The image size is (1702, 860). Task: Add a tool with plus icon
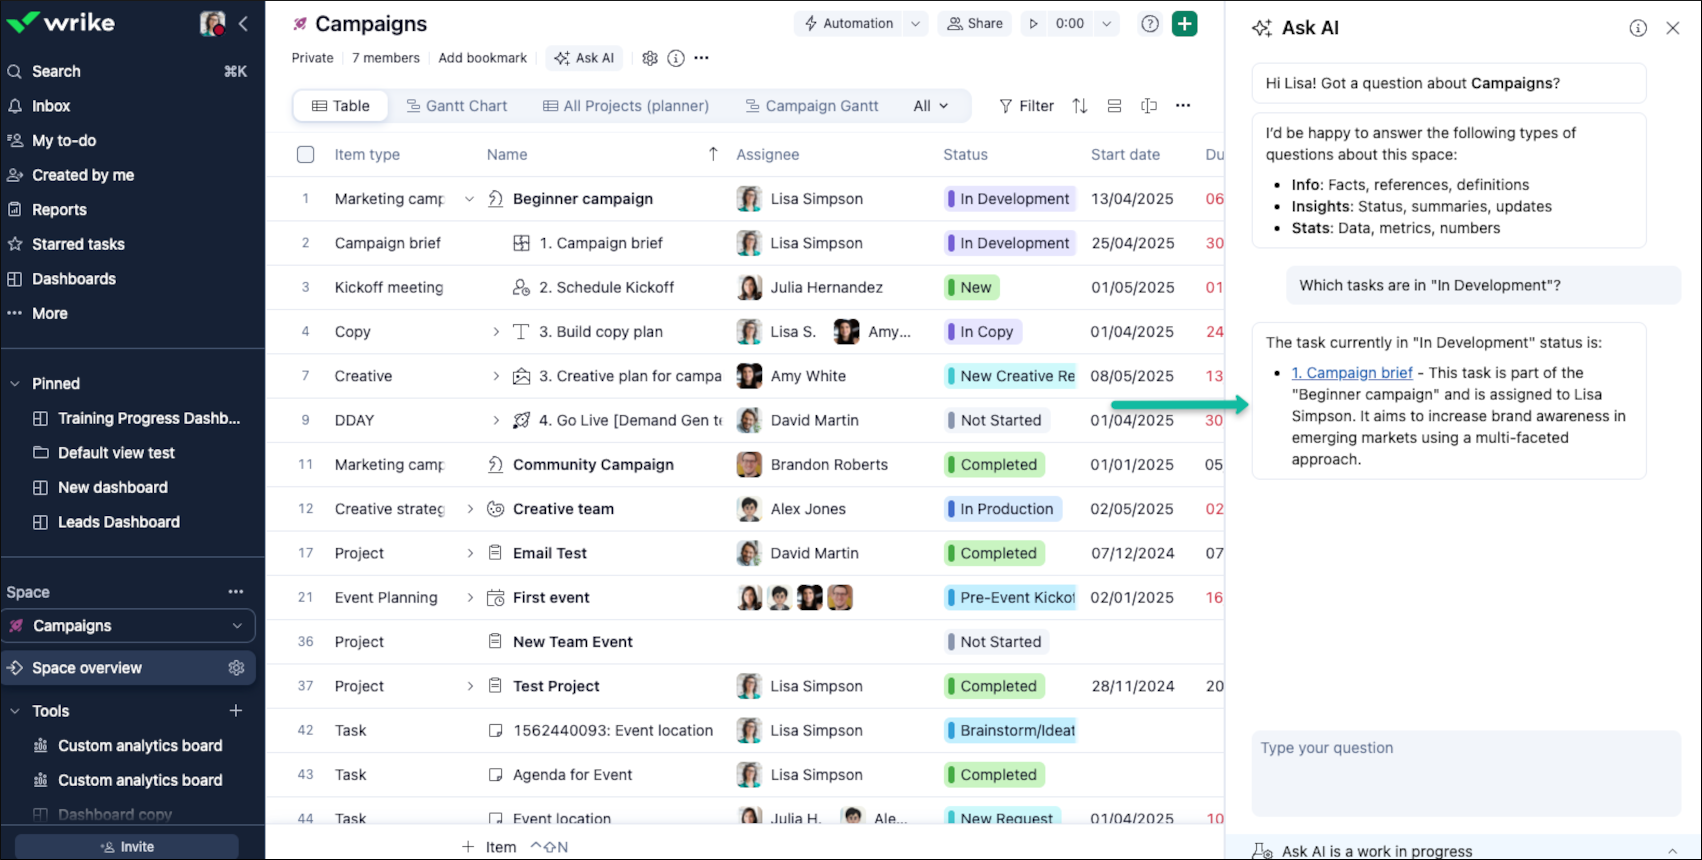point(236,711)
